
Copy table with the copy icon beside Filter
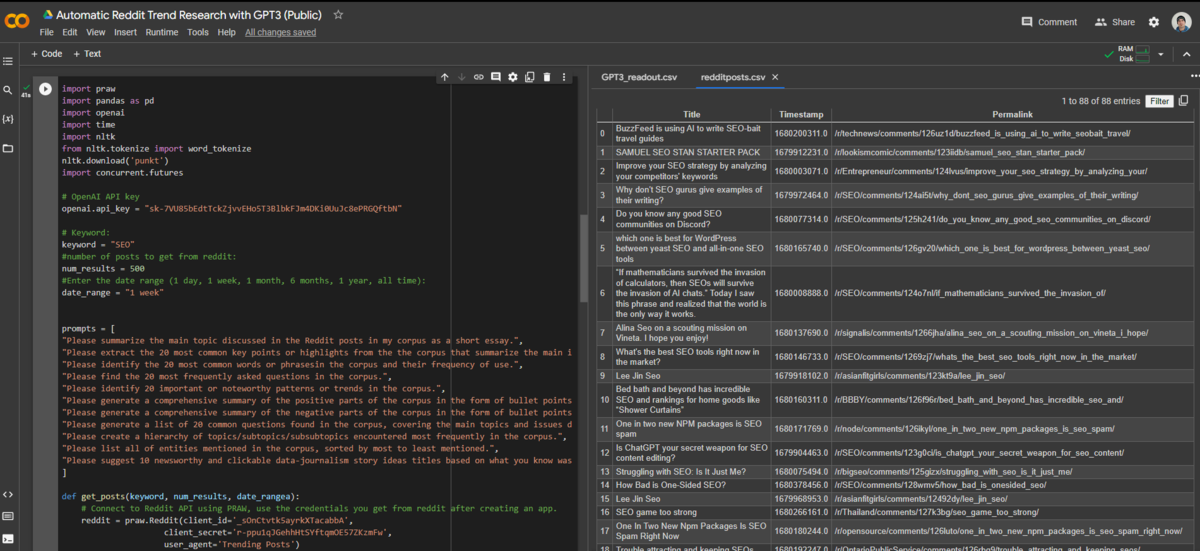tap(1184, 101)
